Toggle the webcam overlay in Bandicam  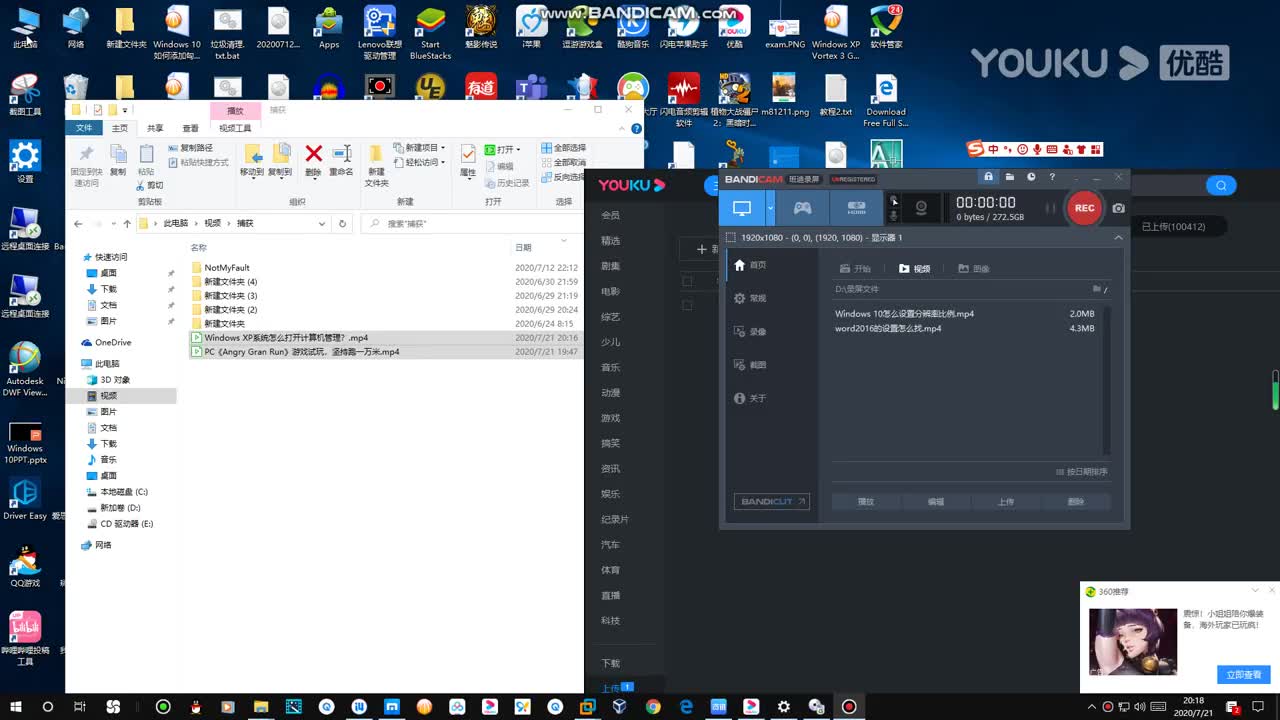click(x=921, y=208)
